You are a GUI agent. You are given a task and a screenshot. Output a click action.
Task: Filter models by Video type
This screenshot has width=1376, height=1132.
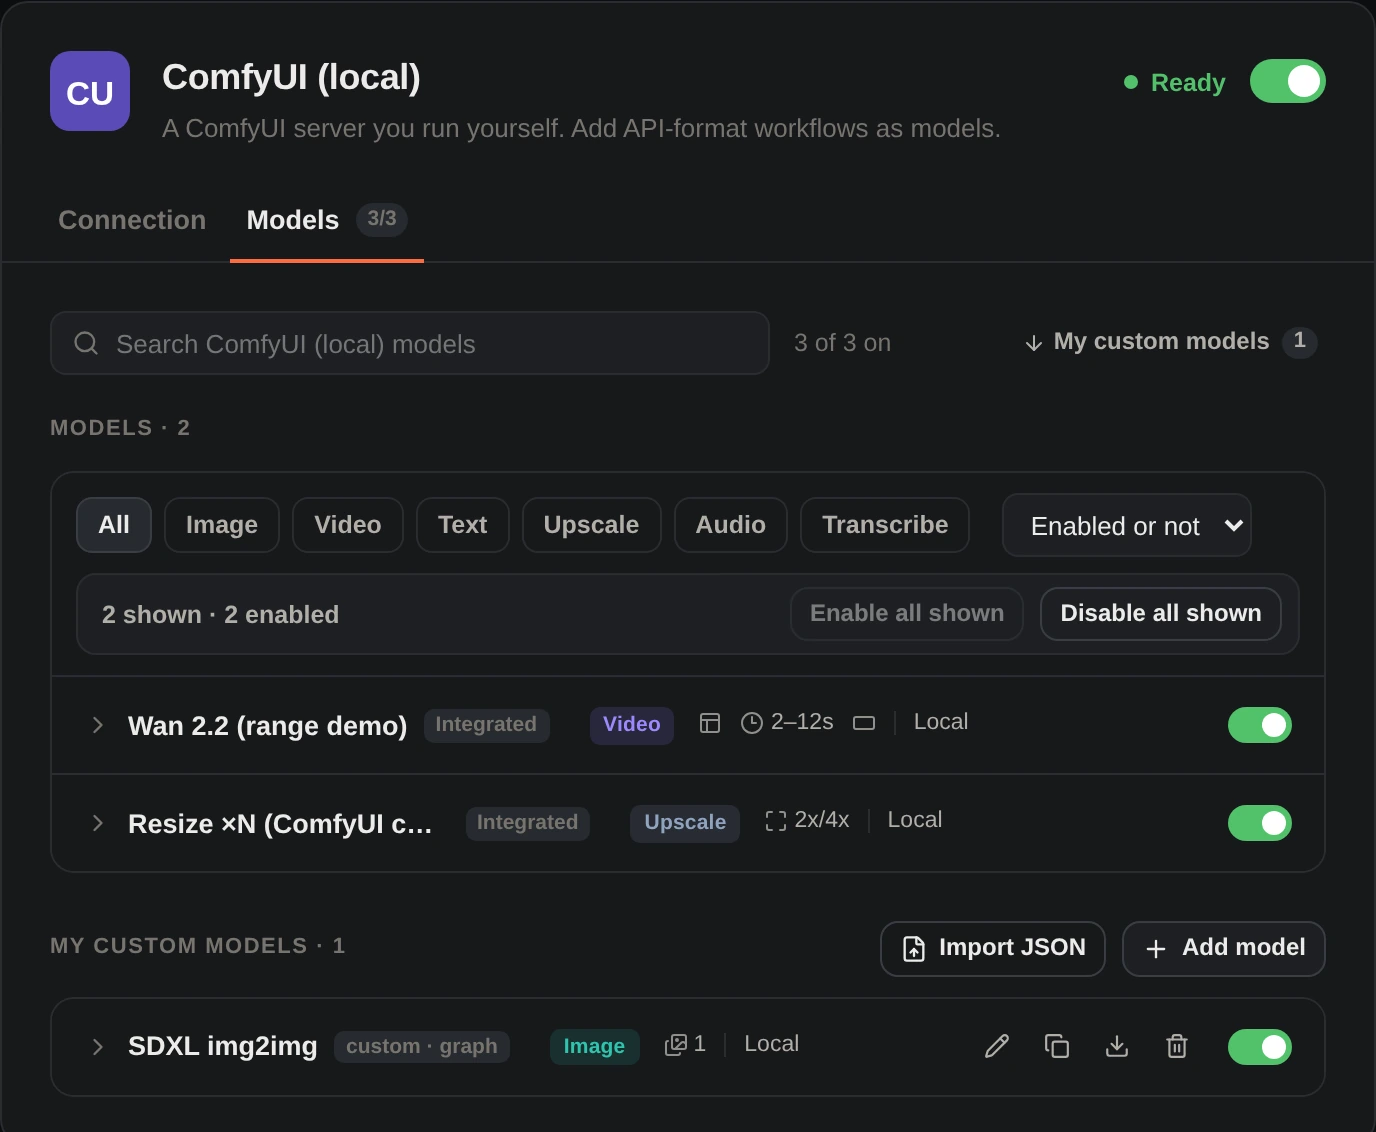point(348,525)
